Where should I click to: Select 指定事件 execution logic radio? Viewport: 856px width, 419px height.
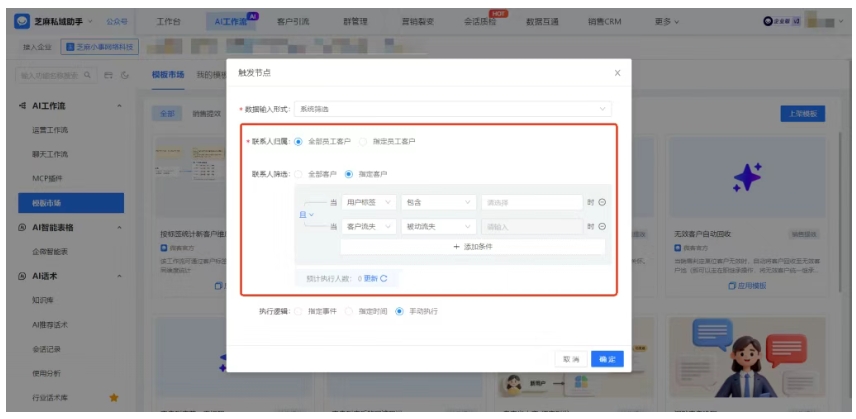298,312
